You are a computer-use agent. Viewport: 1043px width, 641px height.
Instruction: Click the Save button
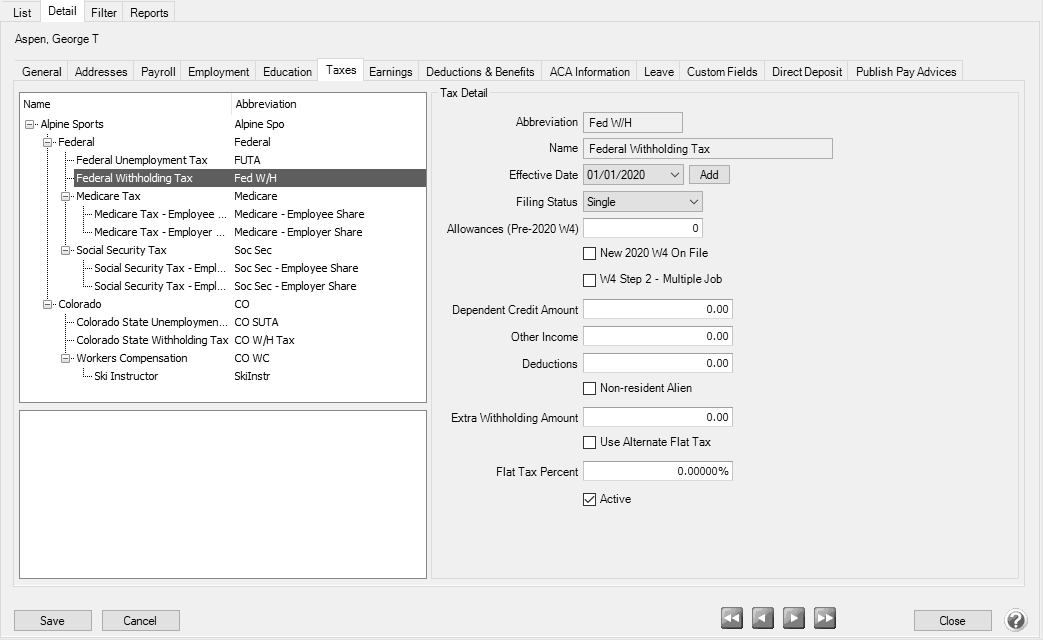tap(53, 620)
